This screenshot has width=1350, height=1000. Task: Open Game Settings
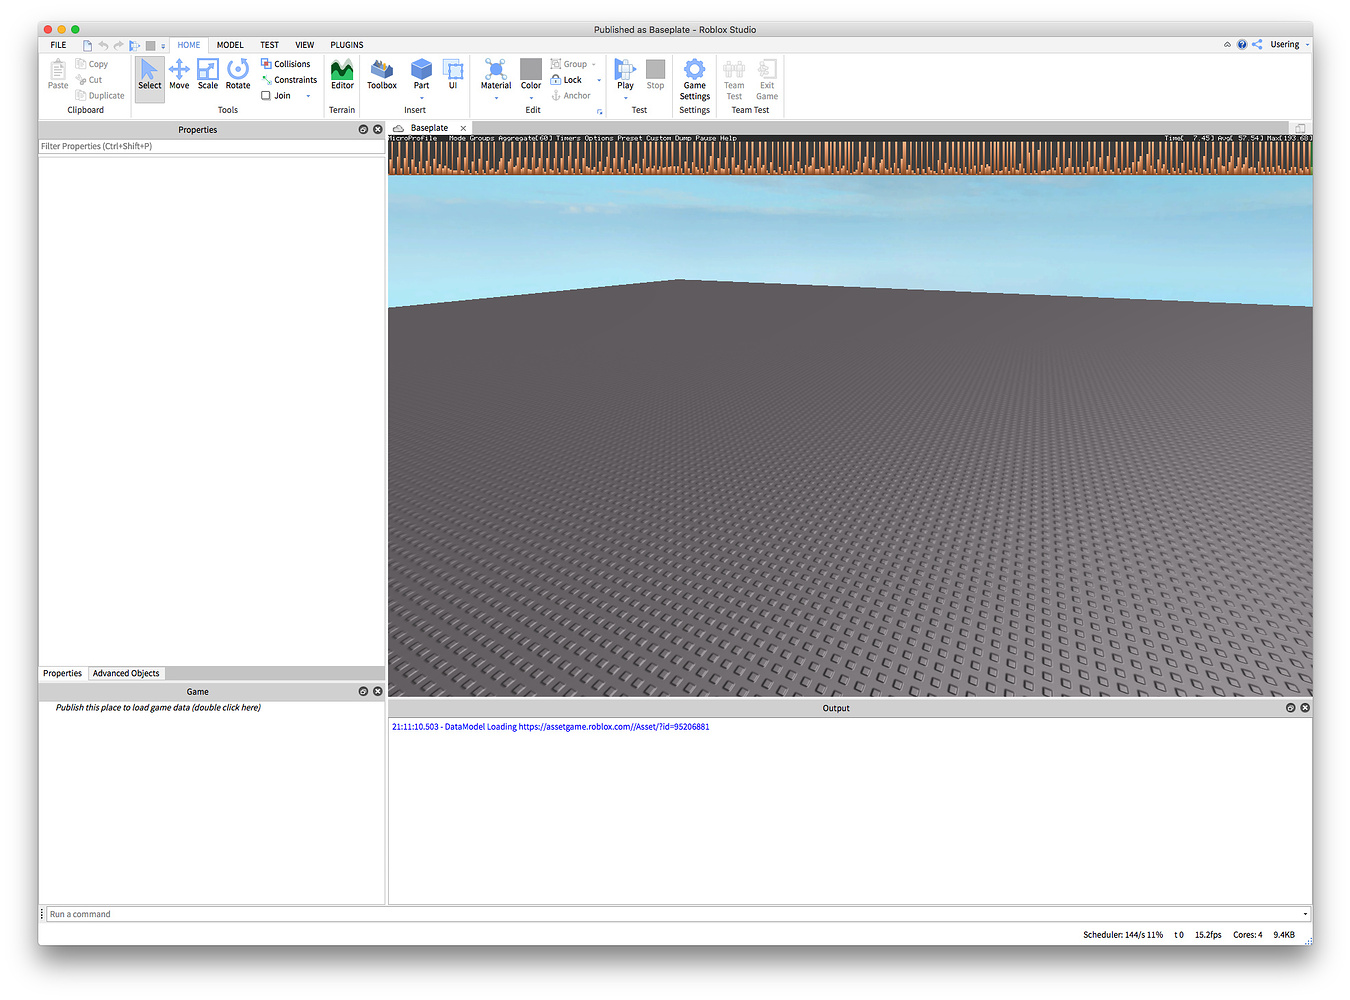pyautogui.click(x=695, y=79)
